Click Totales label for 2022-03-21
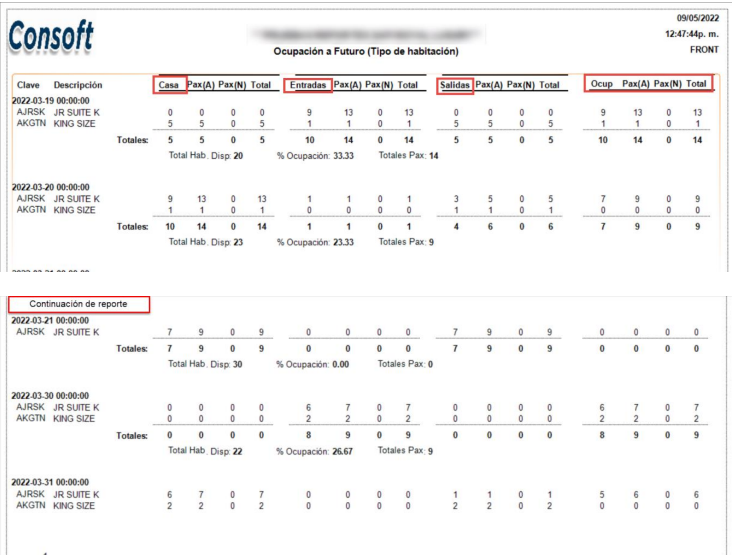The height and width of the screenshot is (555, 732). click(132, 349)
